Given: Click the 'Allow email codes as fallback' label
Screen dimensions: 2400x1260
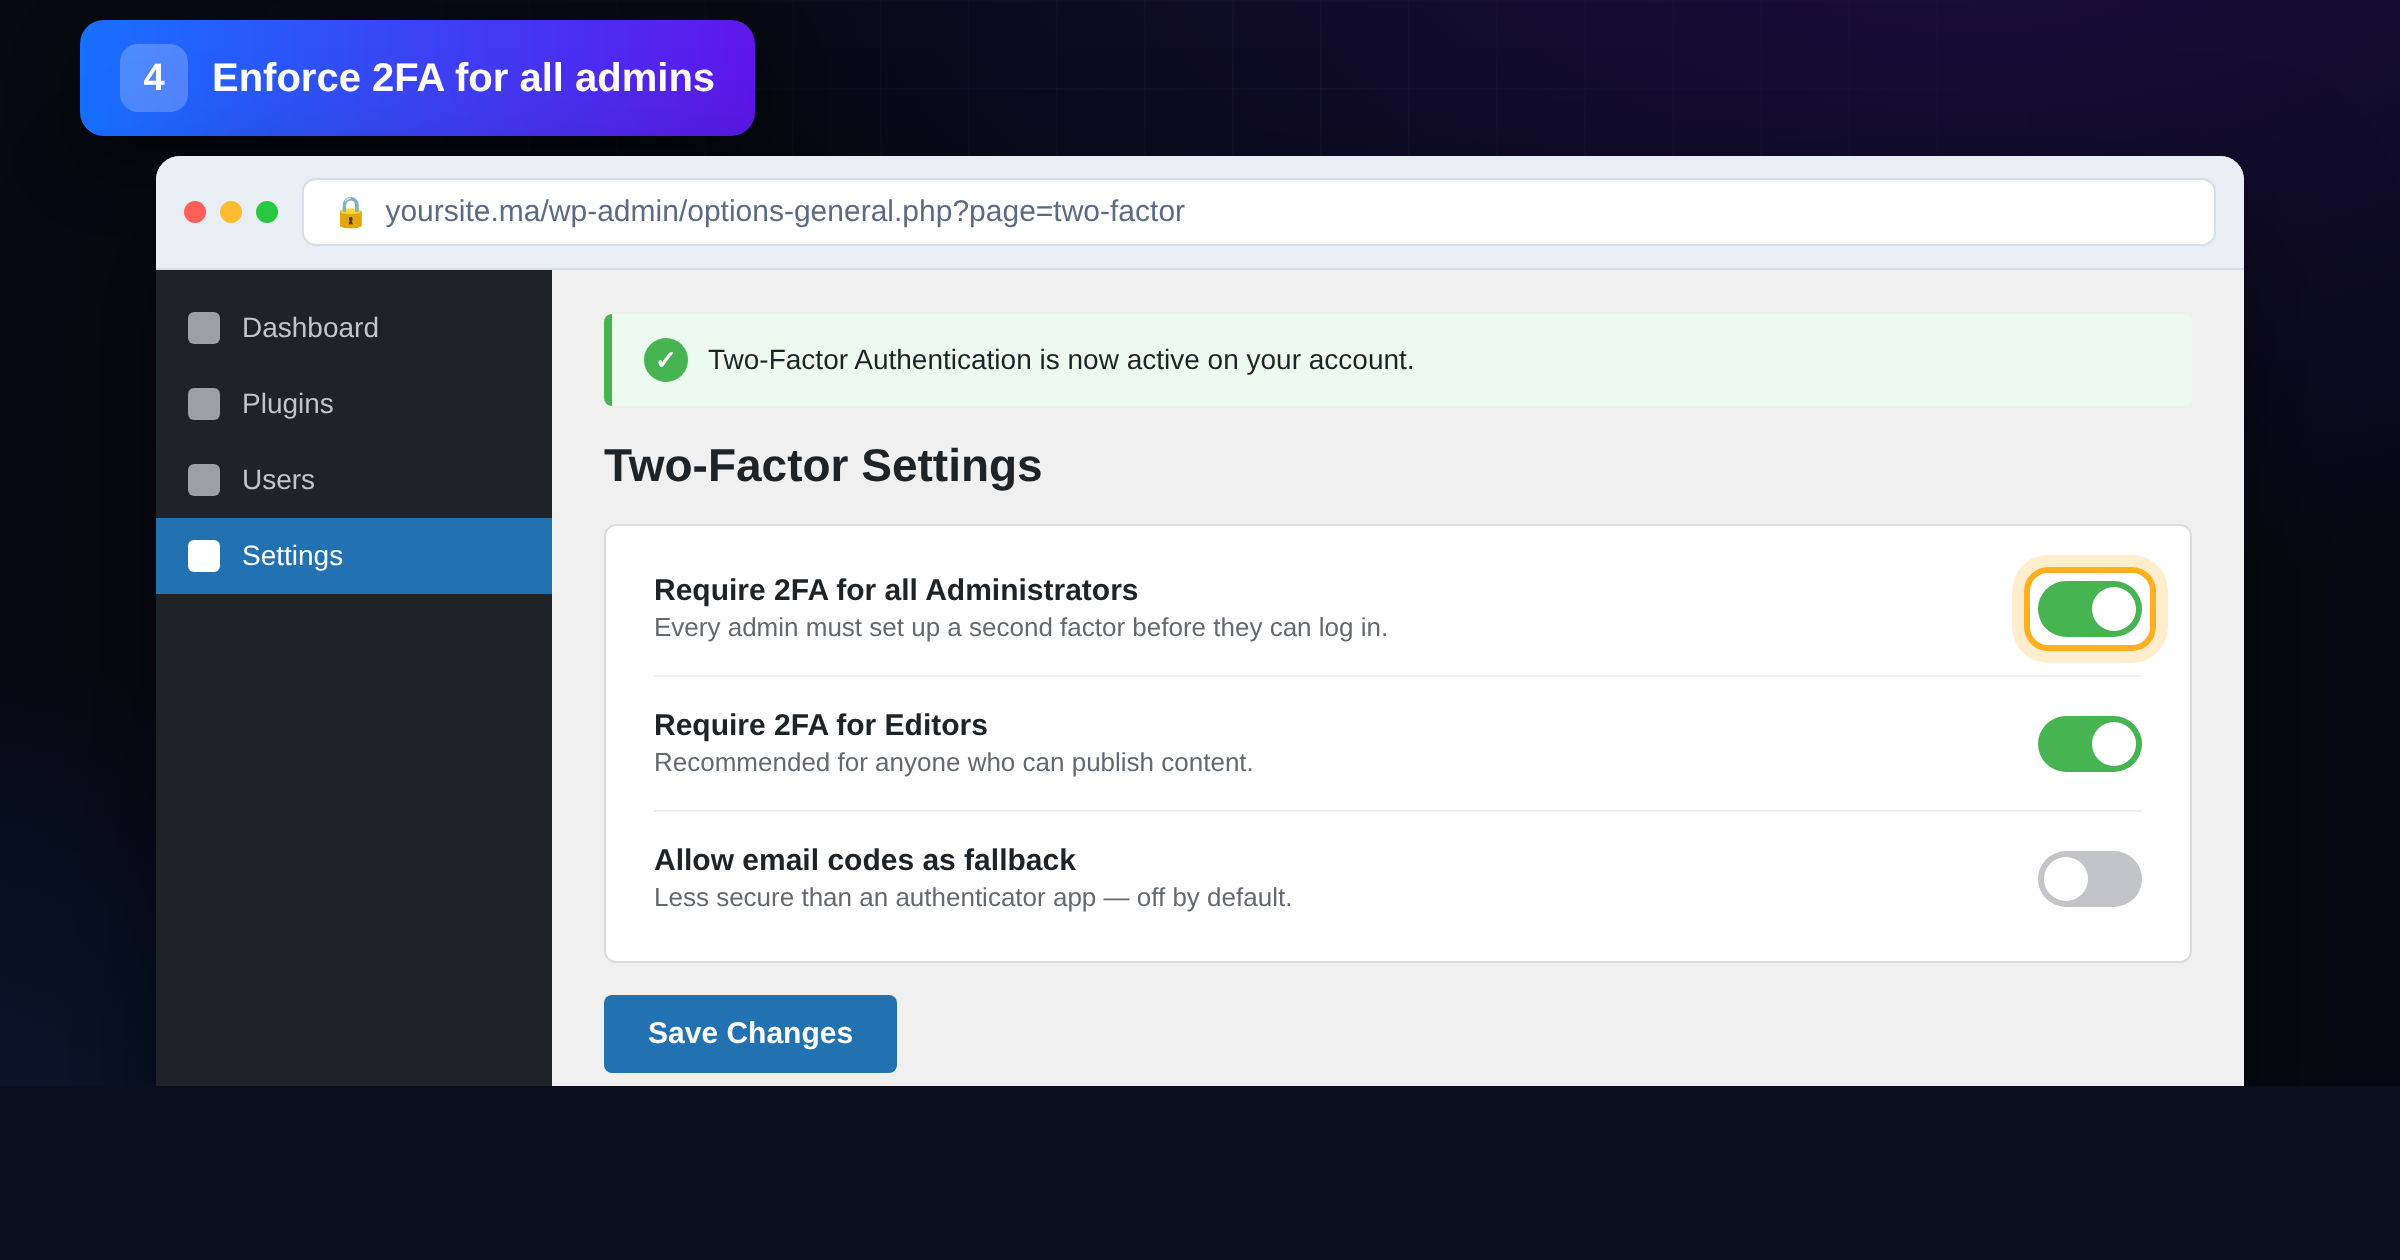Looking at the screenshot, I should (x=865, y=860).
